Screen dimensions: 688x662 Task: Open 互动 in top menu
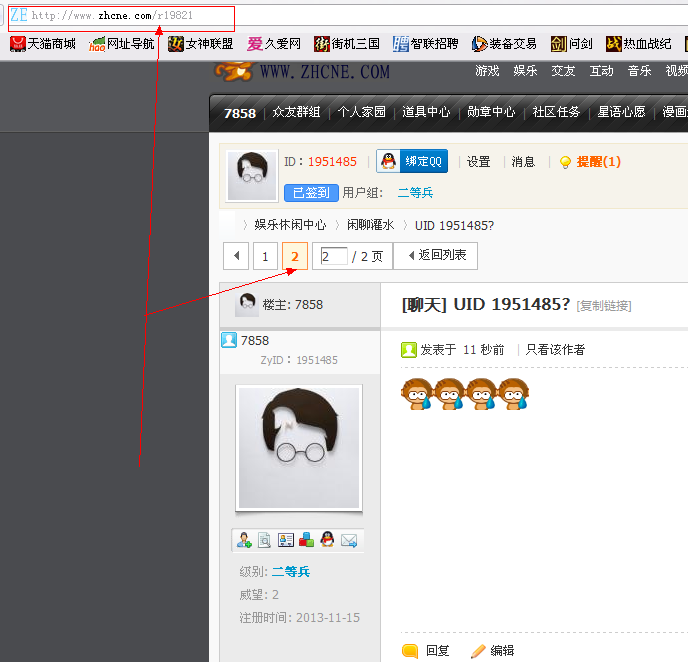601,71
